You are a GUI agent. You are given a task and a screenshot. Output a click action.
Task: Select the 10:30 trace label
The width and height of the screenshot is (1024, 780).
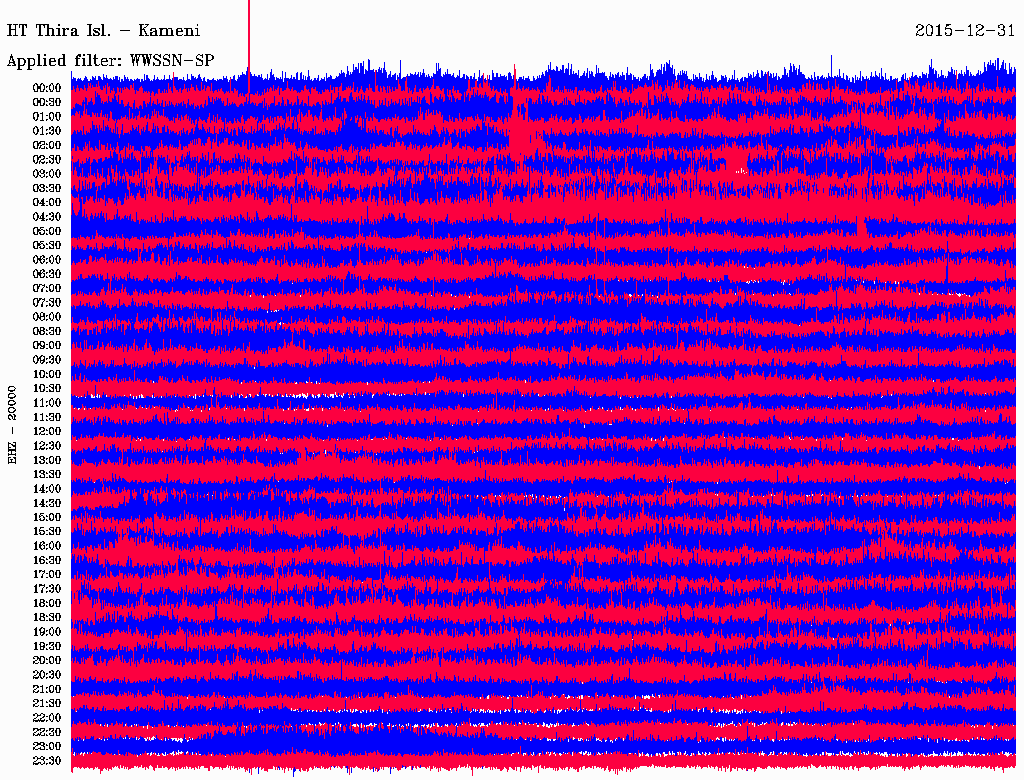[47, 388]
